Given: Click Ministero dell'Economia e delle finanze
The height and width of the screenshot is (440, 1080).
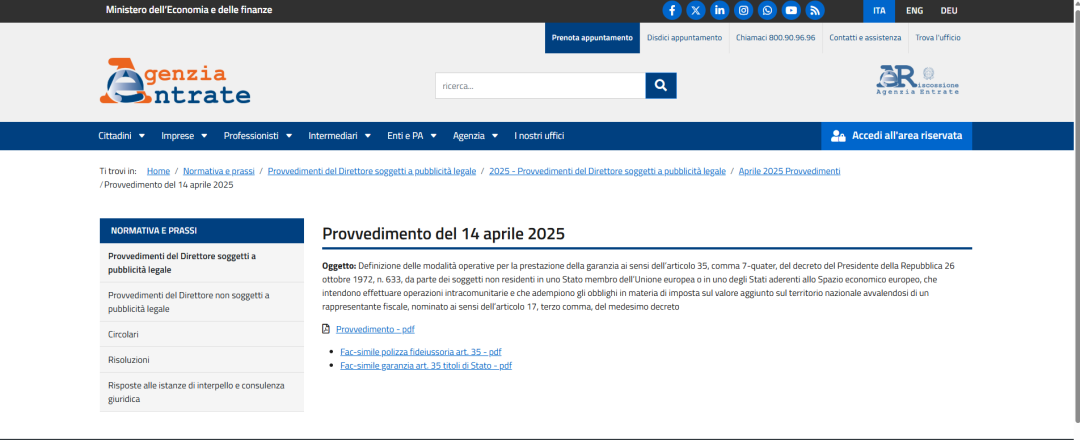Looking at the screenshot, I should coord(189,10).
